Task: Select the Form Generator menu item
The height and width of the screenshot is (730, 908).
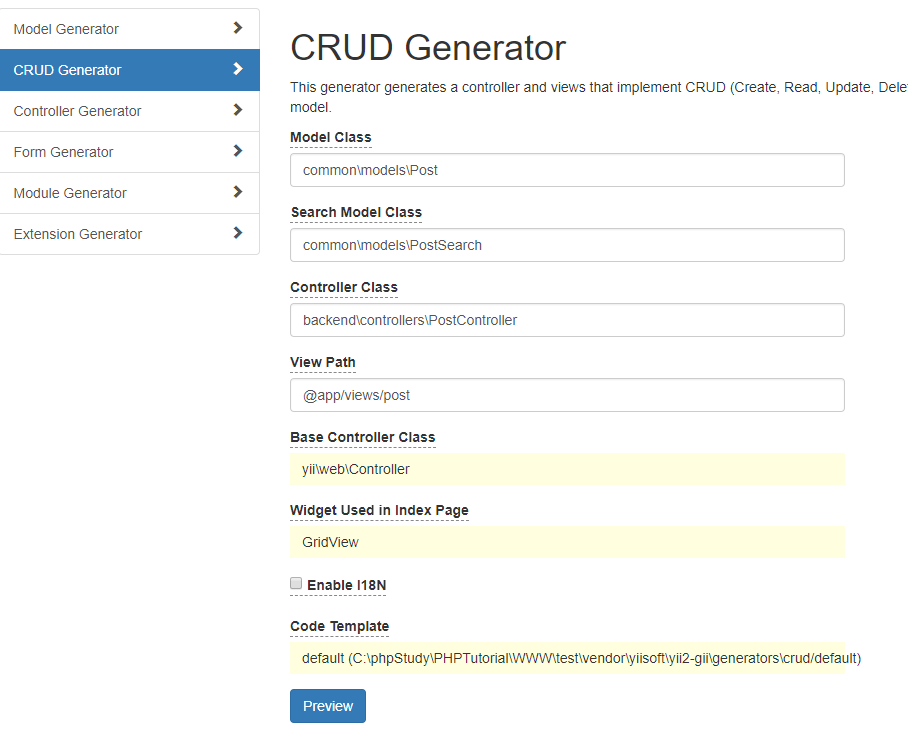Action: point(63,152)
